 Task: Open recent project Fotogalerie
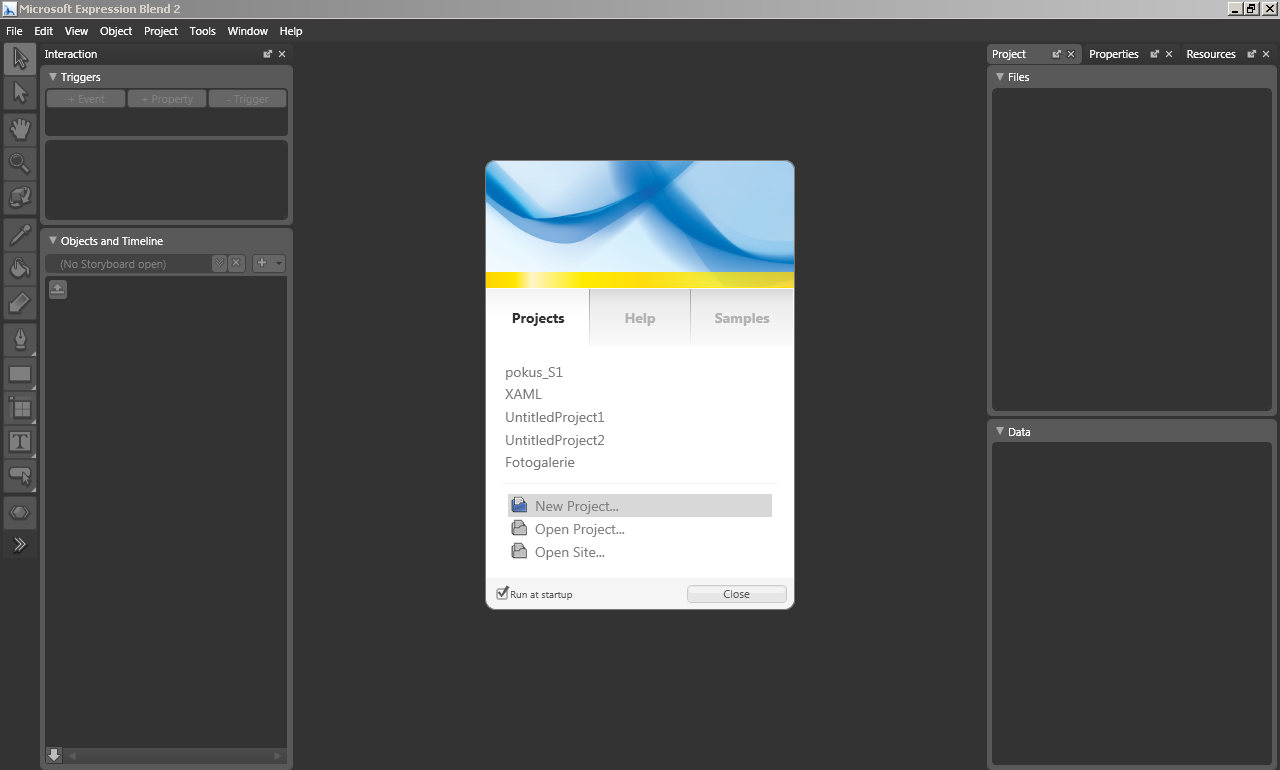coord(540,462)
